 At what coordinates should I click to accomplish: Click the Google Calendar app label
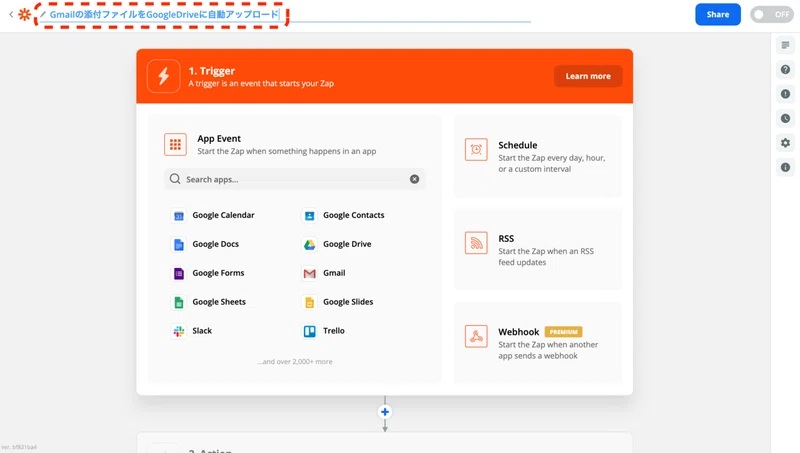tap(223, 215)
